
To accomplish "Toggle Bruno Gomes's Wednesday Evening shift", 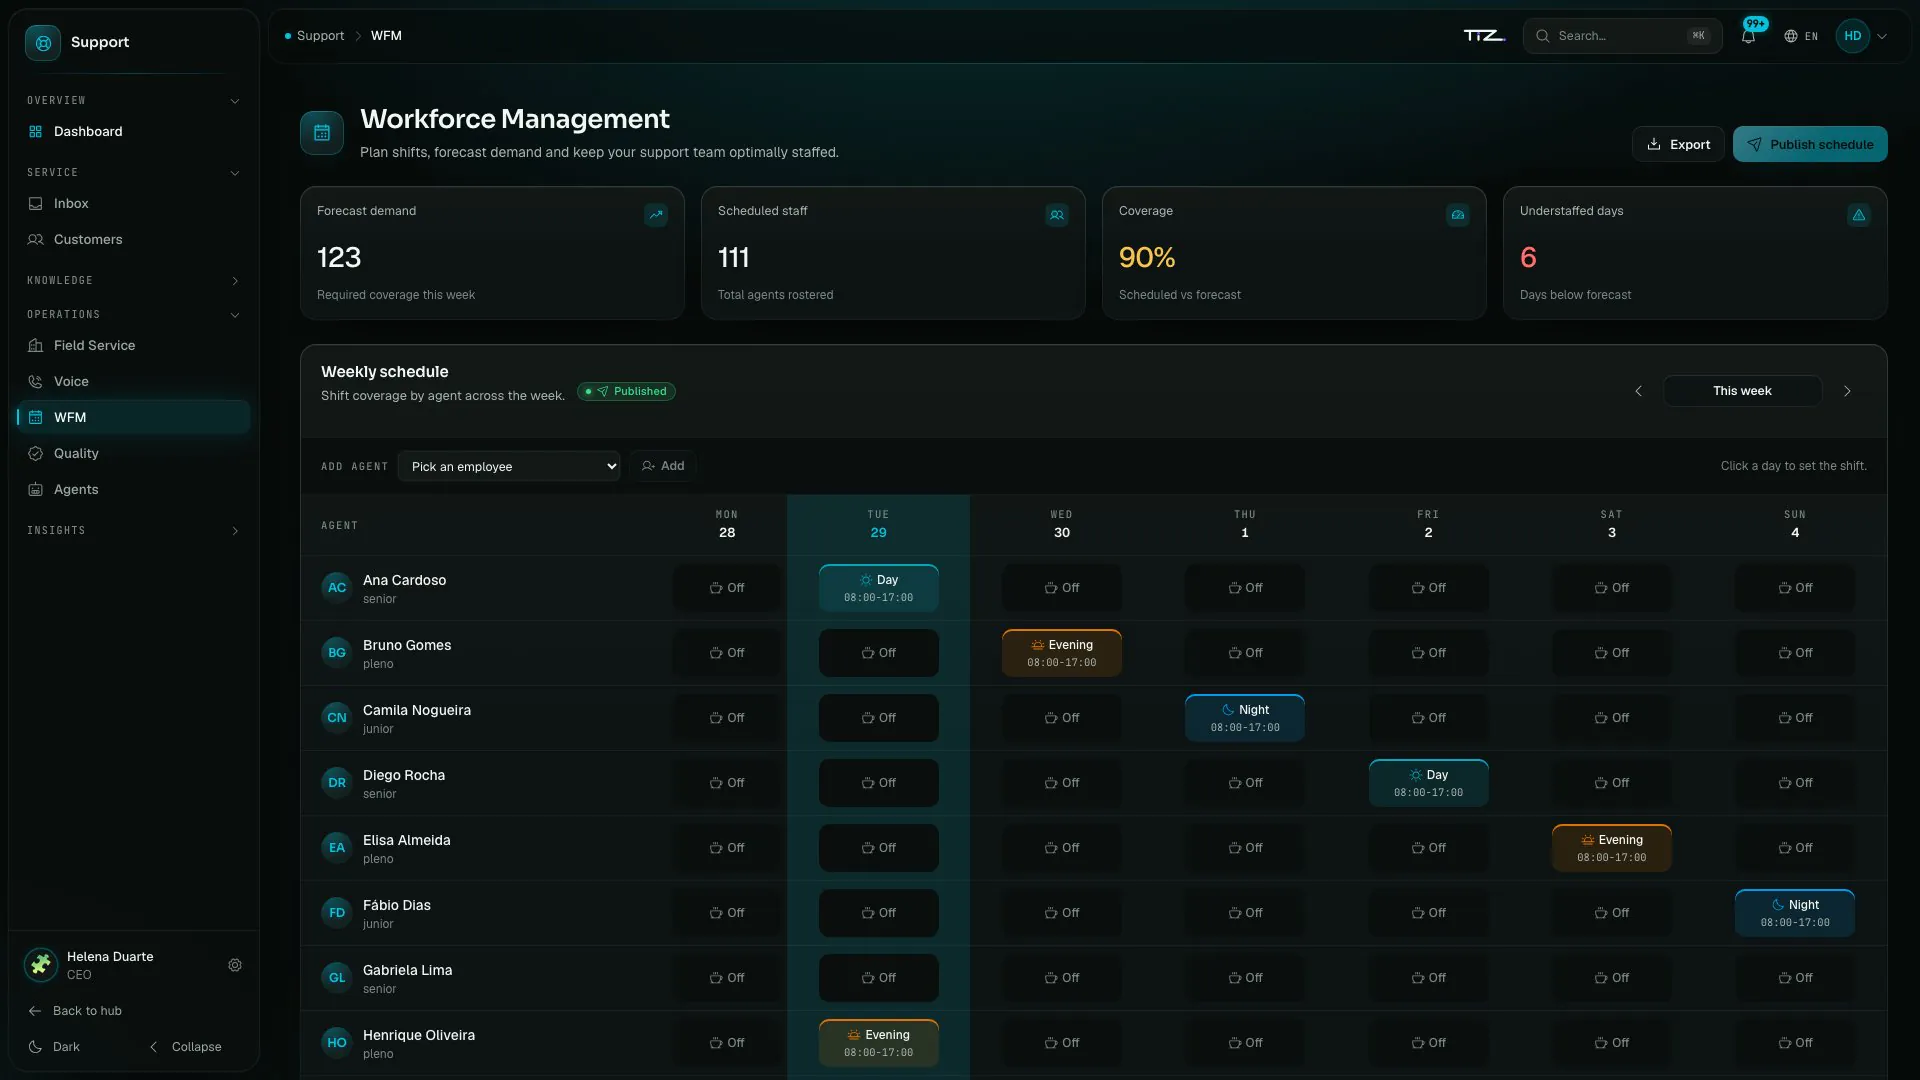I will pyautogui.click(x=1062, y=653).
